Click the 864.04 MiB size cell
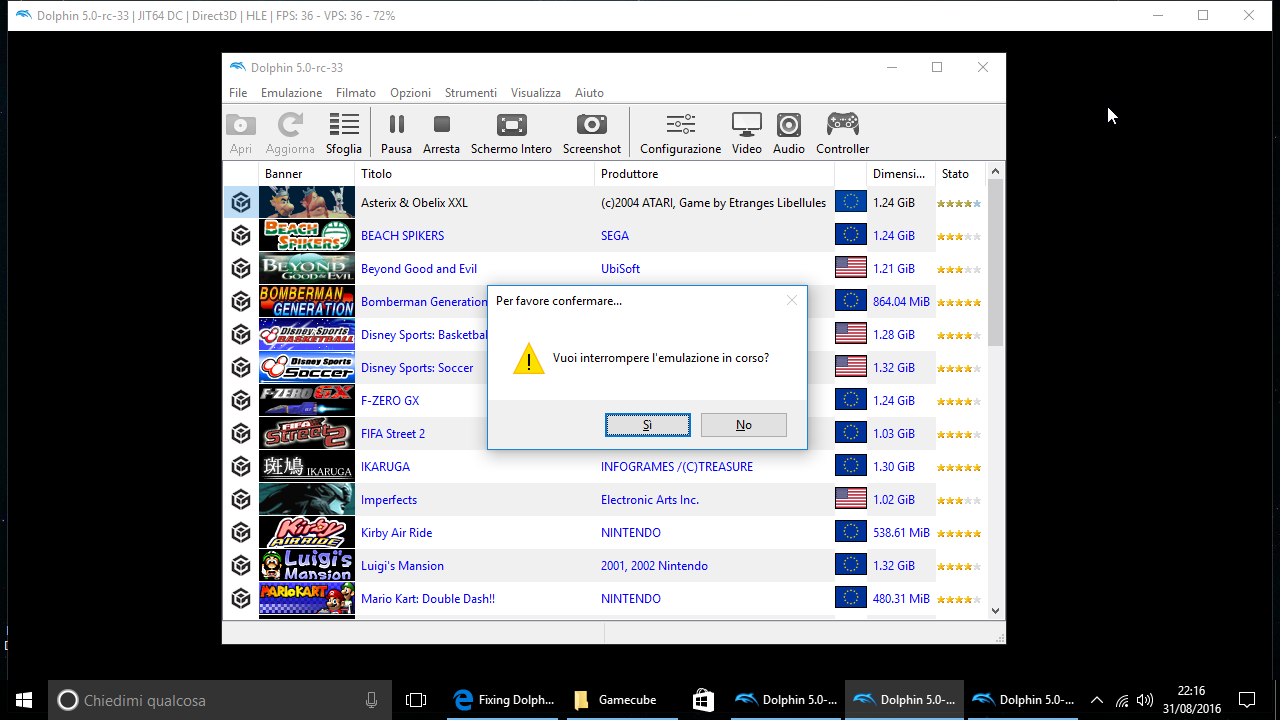The width and height of the screenshot is (1280, 720). (x=901, y=302)
